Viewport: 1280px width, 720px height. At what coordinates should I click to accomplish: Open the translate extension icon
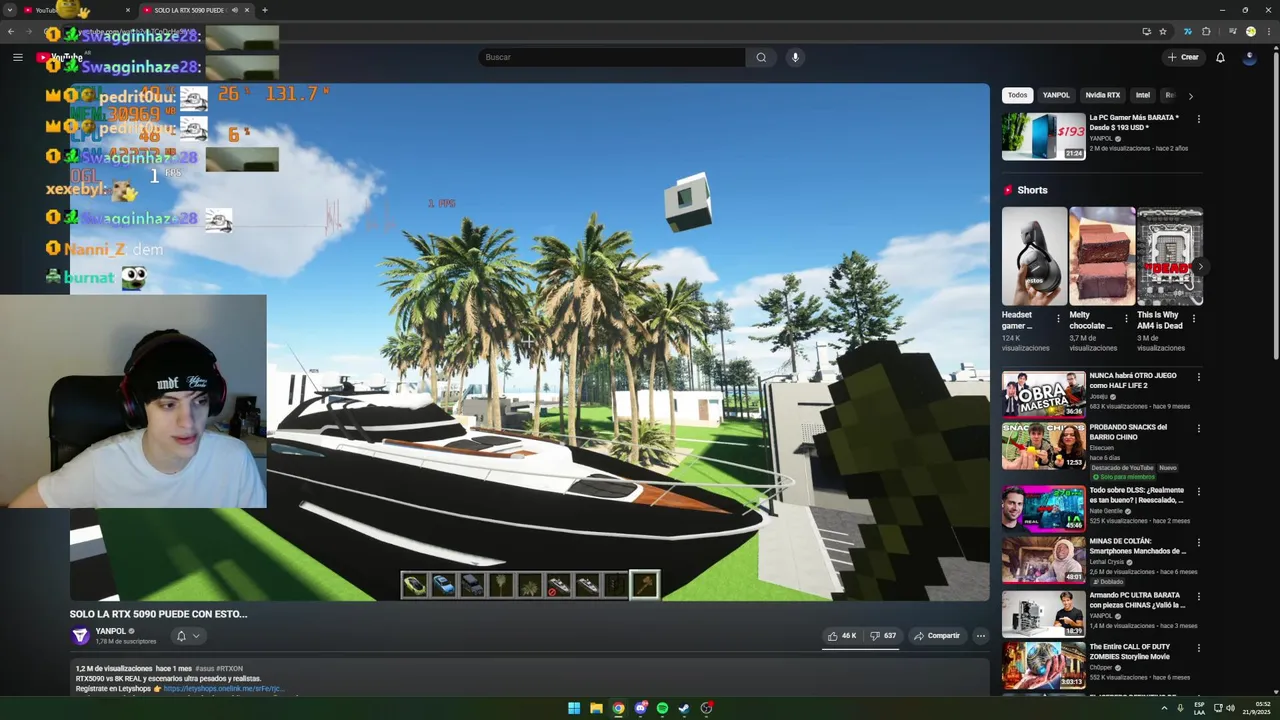point(1187,31)
